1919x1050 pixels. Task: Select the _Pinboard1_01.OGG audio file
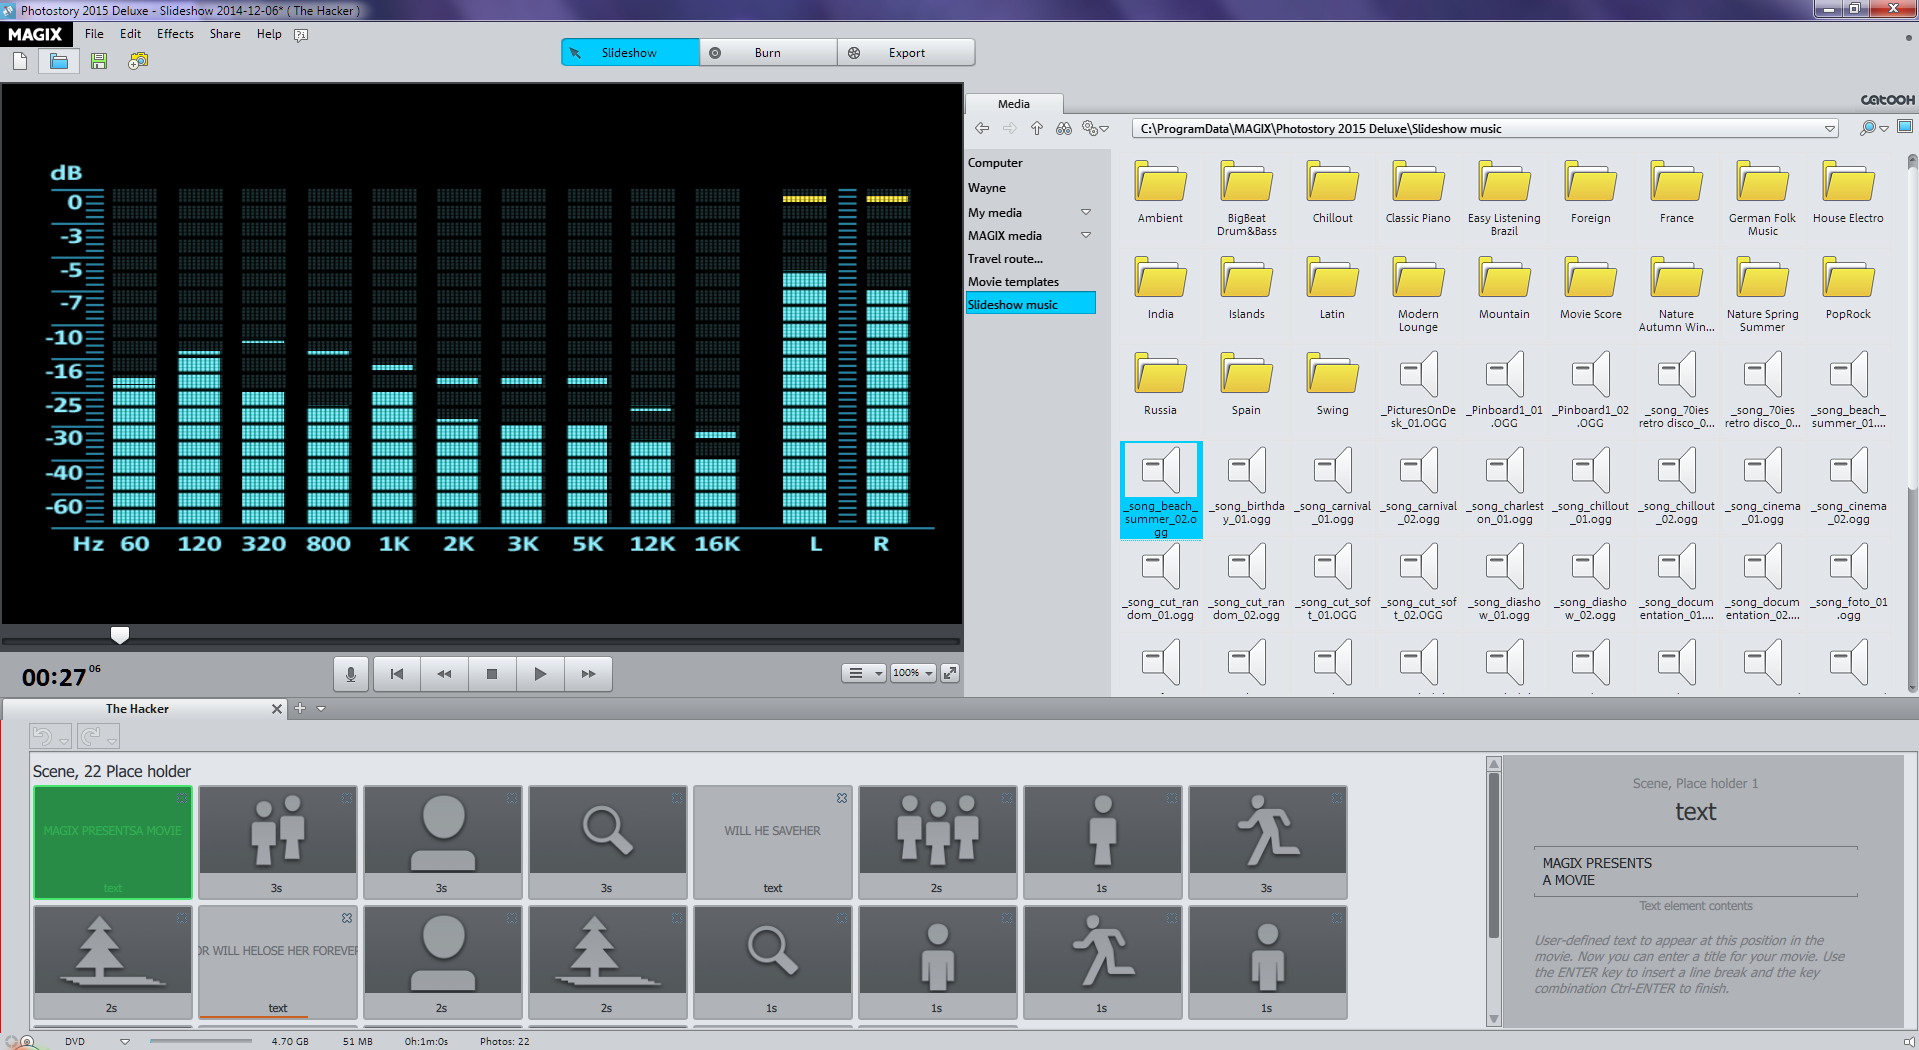[x=1504, y=390]
